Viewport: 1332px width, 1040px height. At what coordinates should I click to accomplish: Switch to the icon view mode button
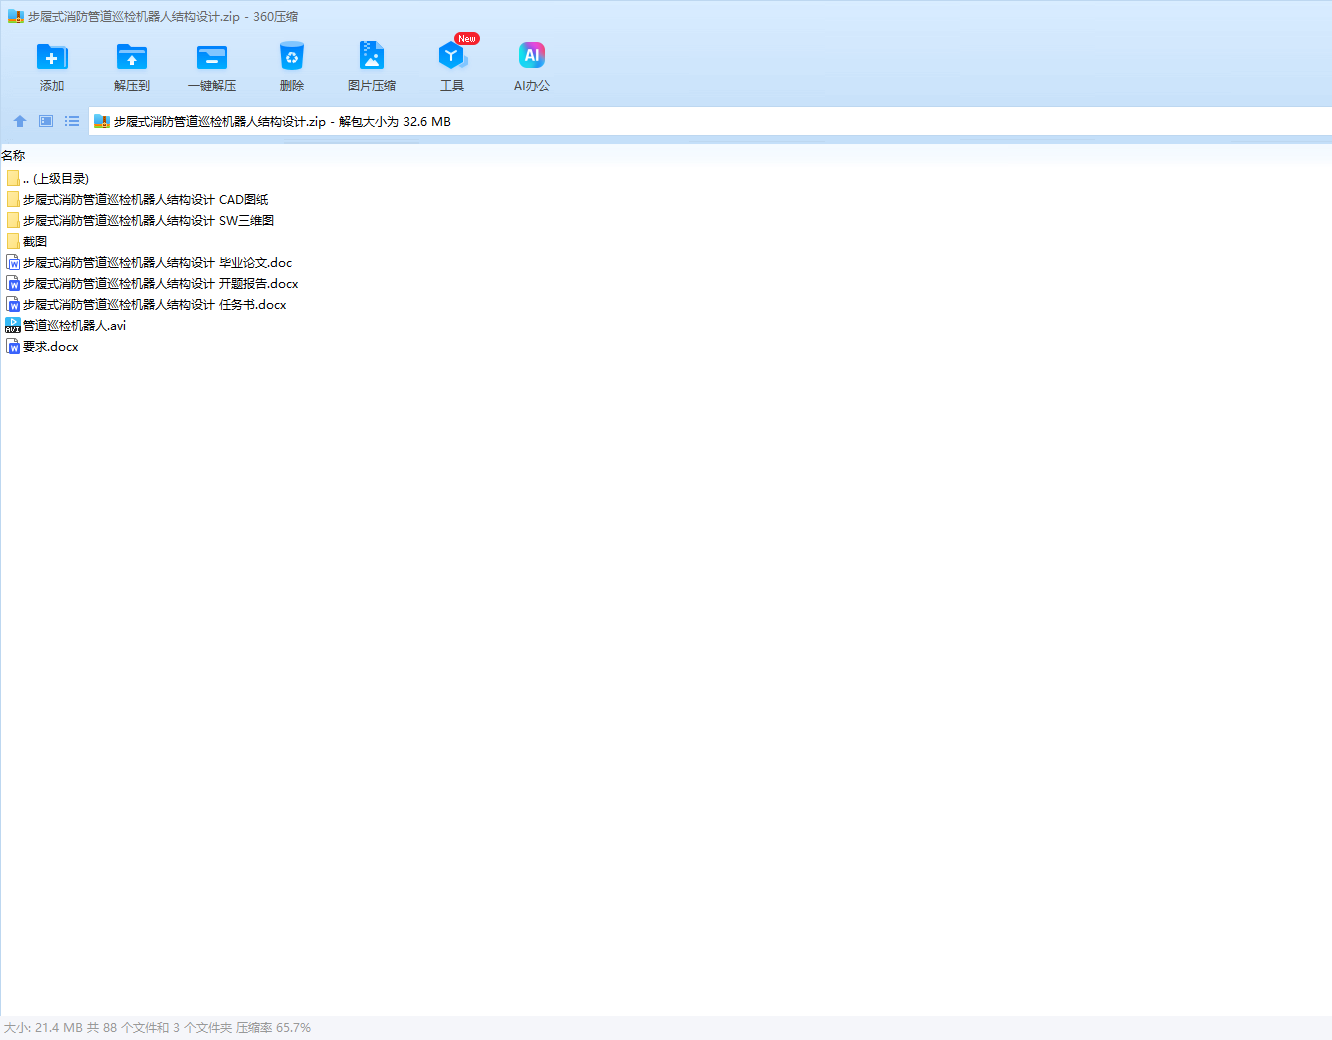click(46, 121)
